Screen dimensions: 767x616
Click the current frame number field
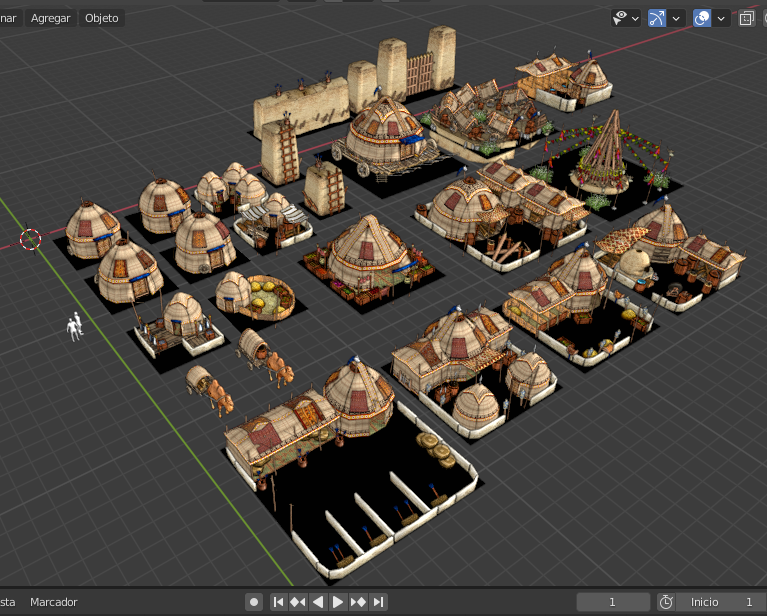[x=613, y=602]
